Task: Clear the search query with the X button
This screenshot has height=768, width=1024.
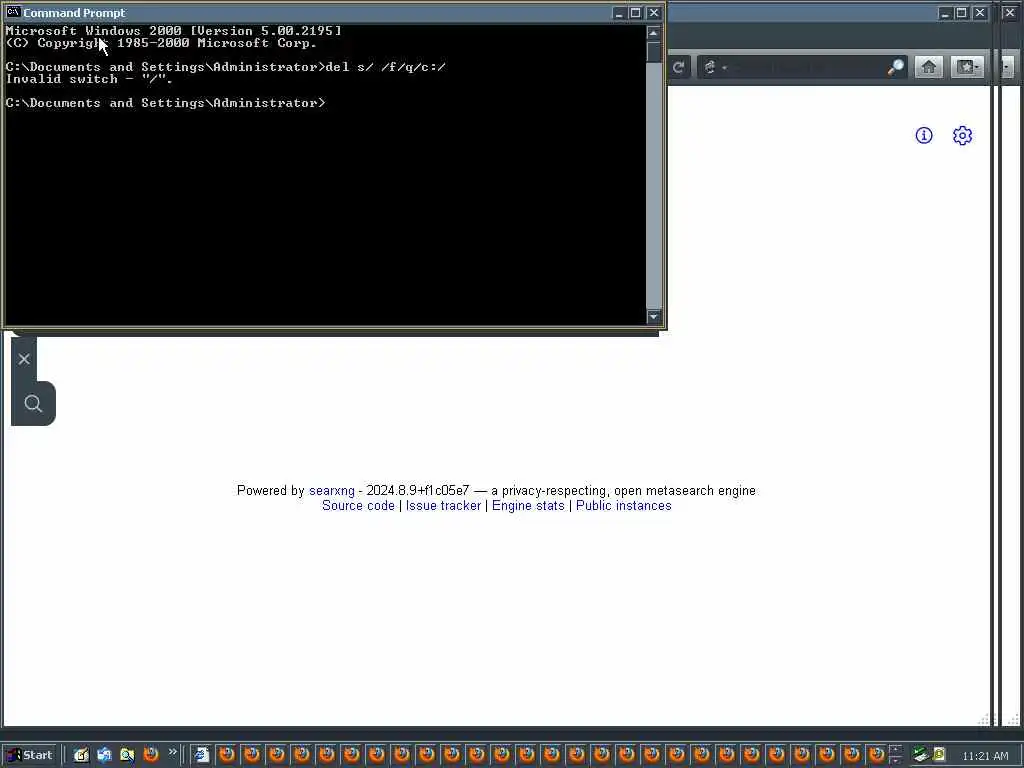Action: tap(24, 359)
